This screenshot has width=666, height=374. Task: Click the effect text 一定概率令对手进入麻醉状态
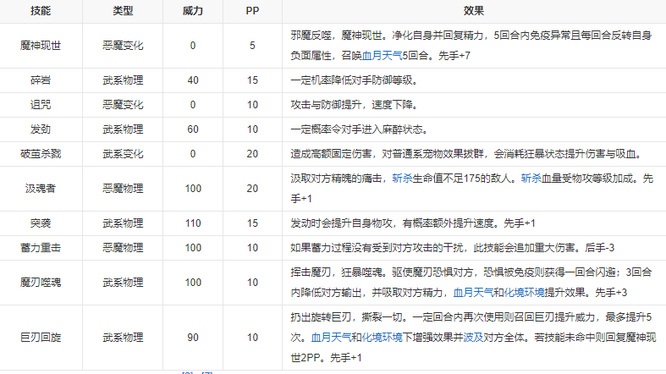coord(359,129)
